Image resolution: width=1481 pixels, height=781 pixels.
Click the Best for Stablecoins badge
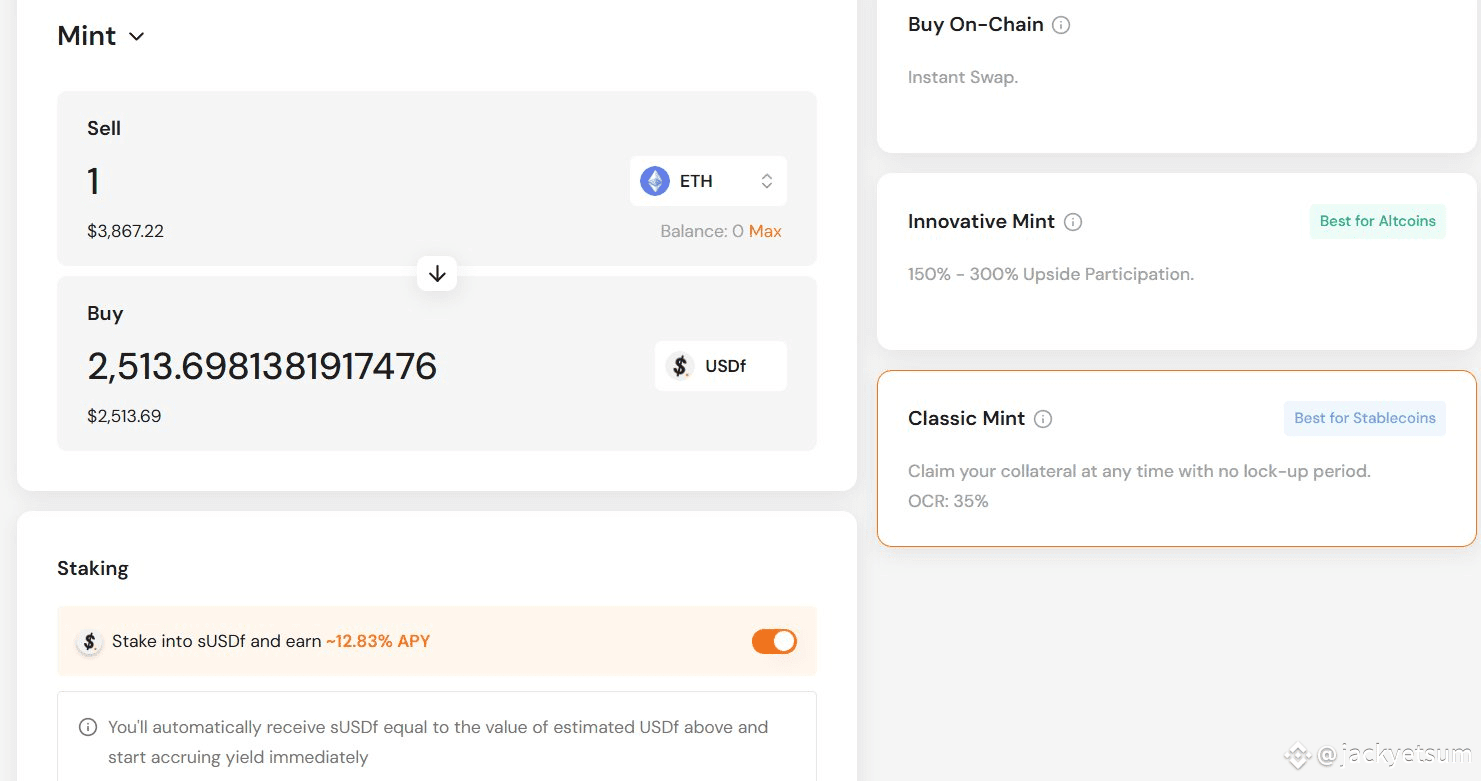point(1365,418)
